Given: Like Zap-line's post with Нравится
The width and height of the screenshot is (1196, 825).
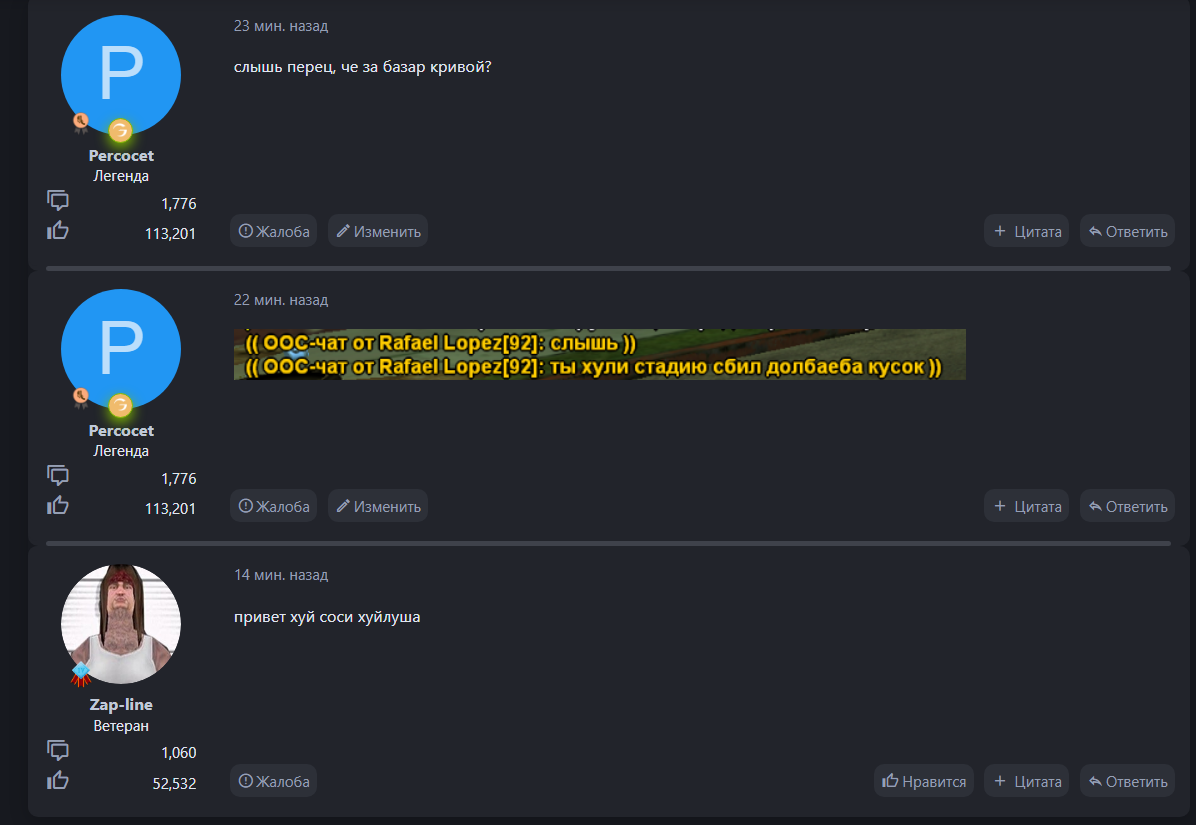Looking at the screenshot, I should click(x=924, y=781).
